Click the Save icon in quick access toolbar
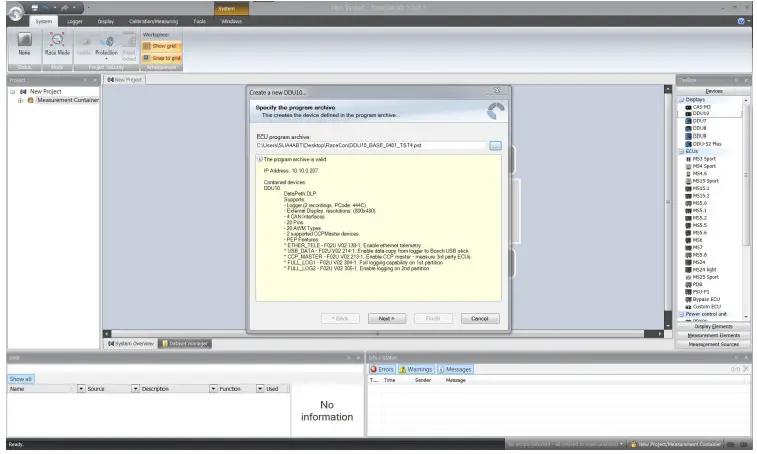This screenshot has width=757, height=454. pyautogui.click(x=35, y=8)
